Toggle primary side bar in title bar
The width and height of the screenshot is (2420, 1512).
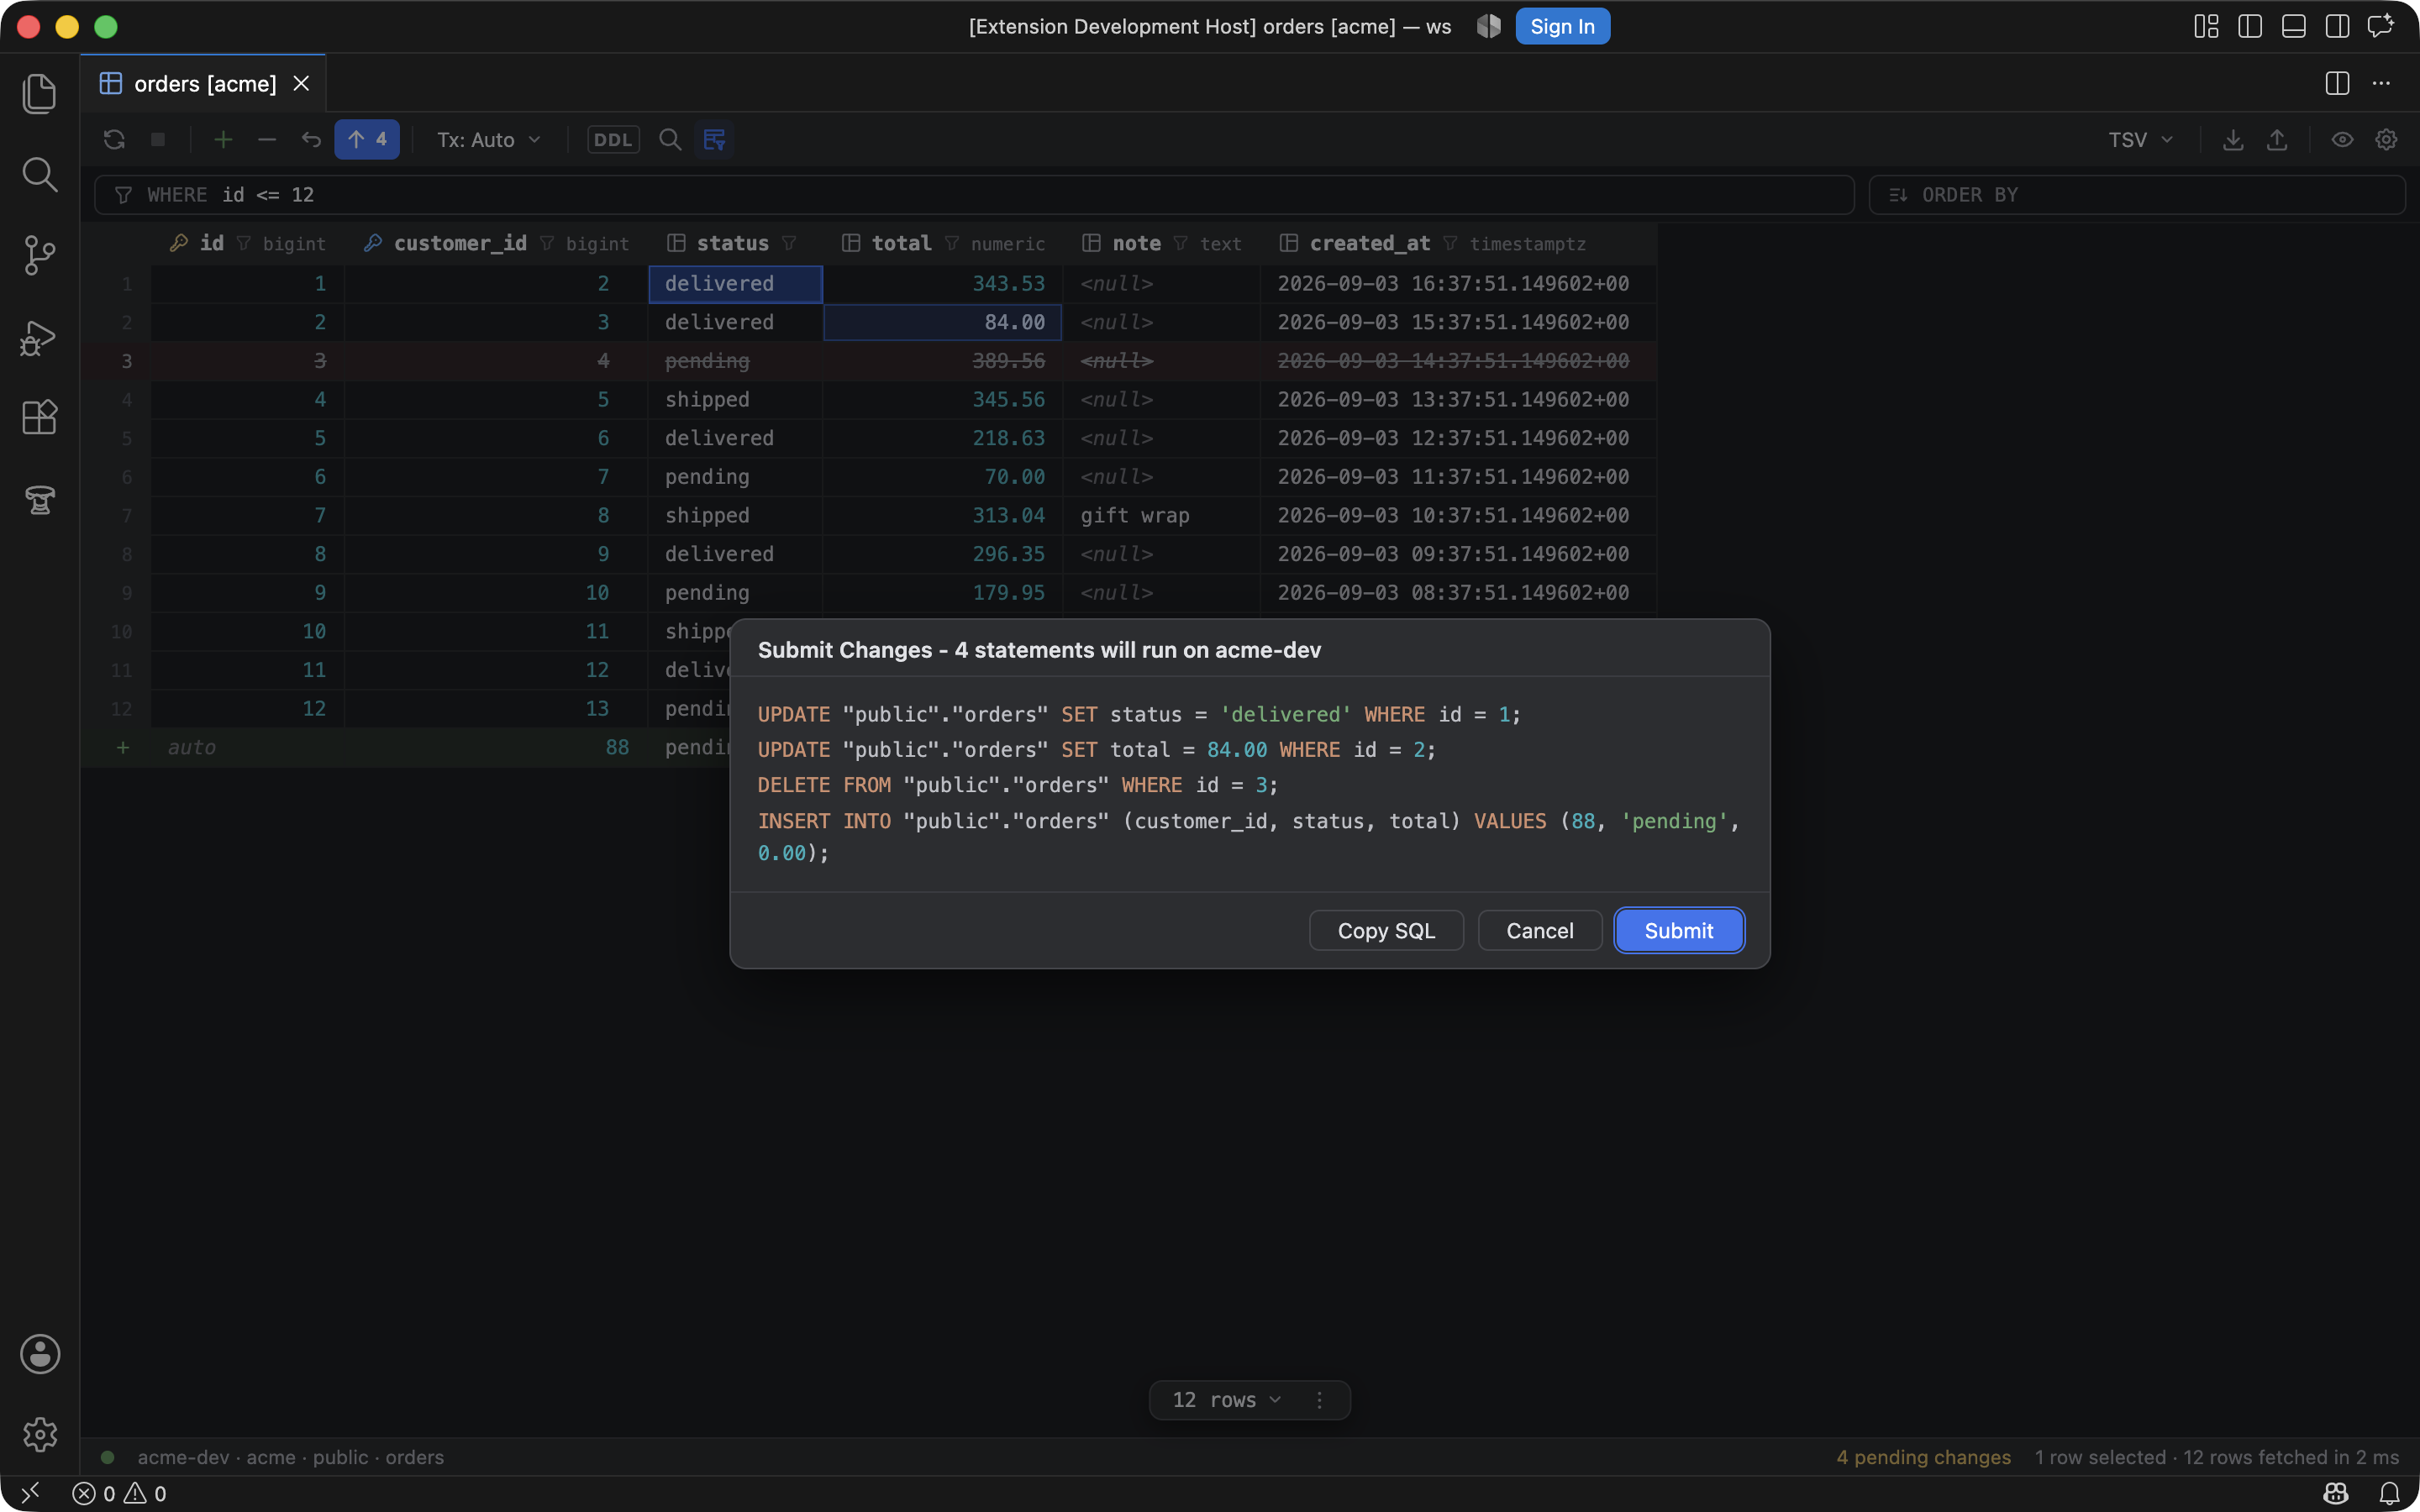[2250, 26]
